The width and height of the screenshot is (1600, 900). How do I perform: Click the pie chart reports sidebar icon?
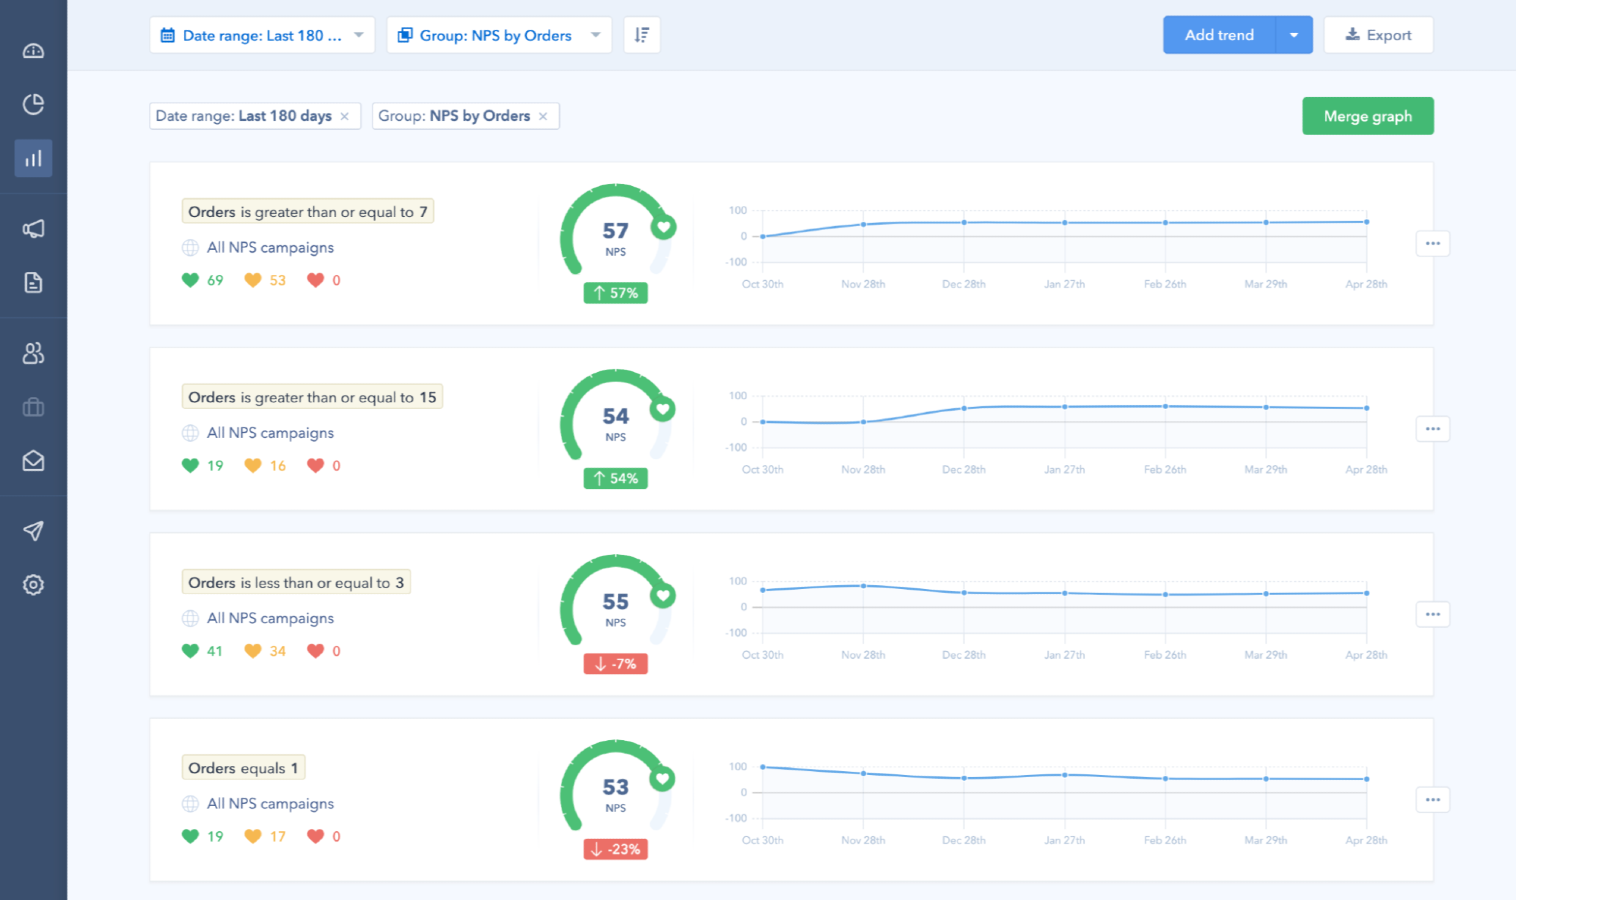[x=33, y=104]
